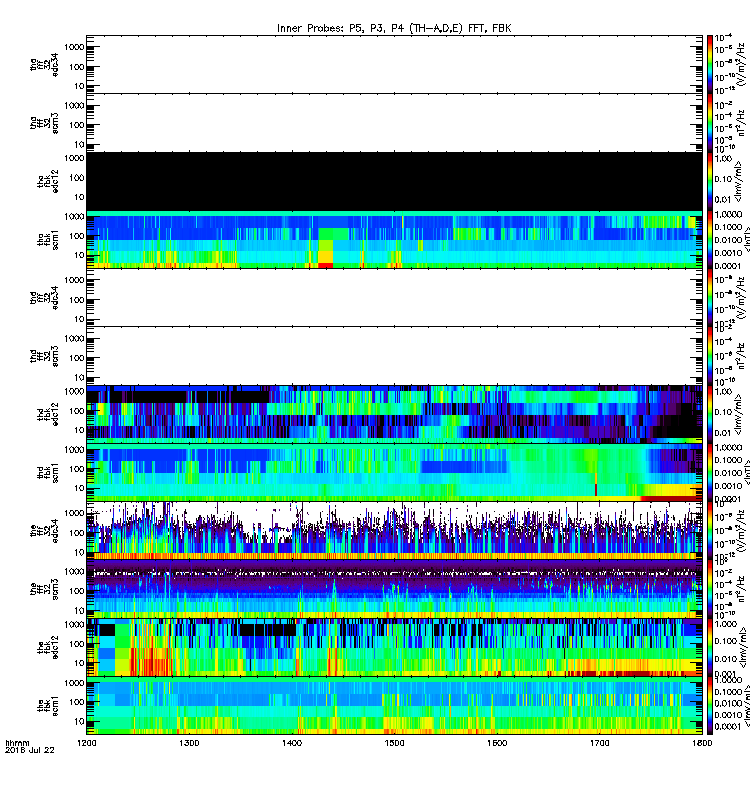The height and width of the screenshot is (800, 750).
Task: Click the 1800 time axis label
Action: coord(703,743)
